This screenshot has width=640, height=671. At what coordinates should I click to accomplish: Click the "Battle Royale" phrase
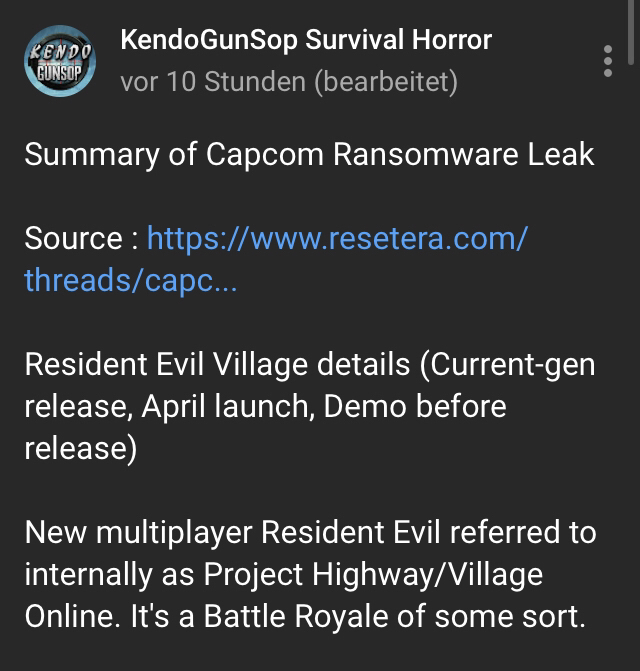[296, 617]
